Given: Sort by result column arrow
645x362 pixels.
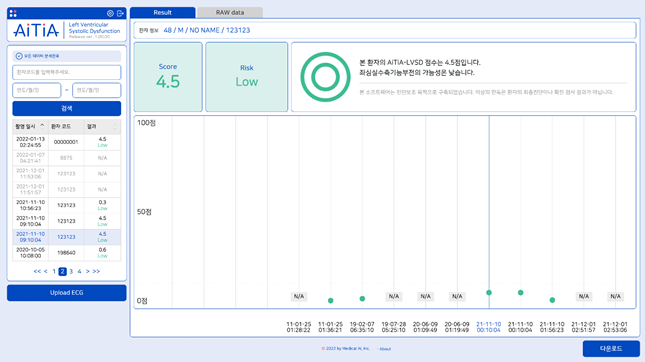Looking at the screenshot, I should pyautogui.click(x=115, y=126).
